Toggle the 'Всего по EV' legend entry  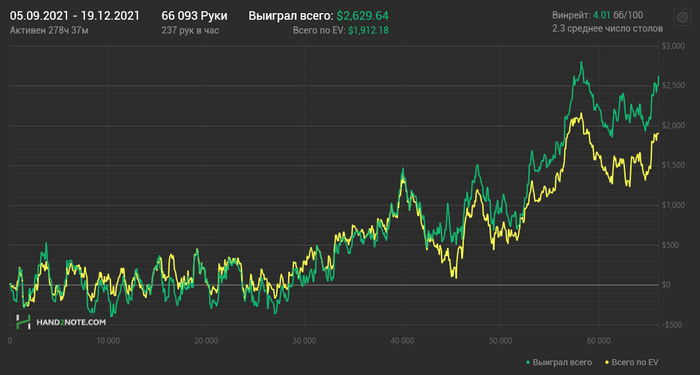(631, 362)
